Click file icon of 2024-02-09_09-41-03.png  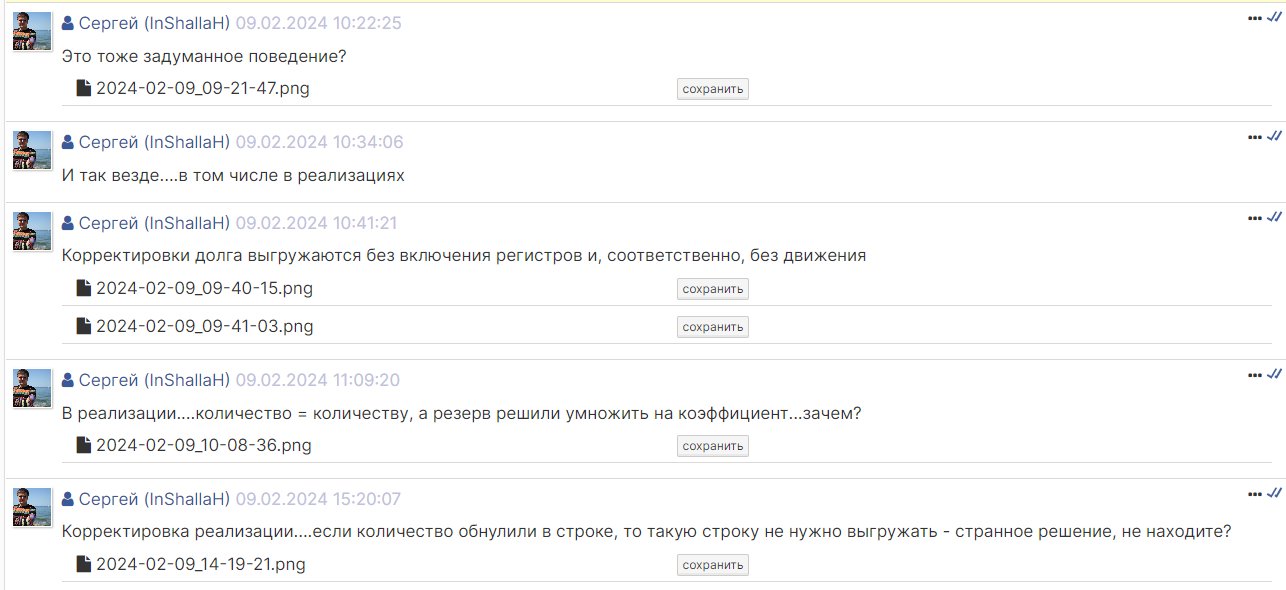coord(84,326)
